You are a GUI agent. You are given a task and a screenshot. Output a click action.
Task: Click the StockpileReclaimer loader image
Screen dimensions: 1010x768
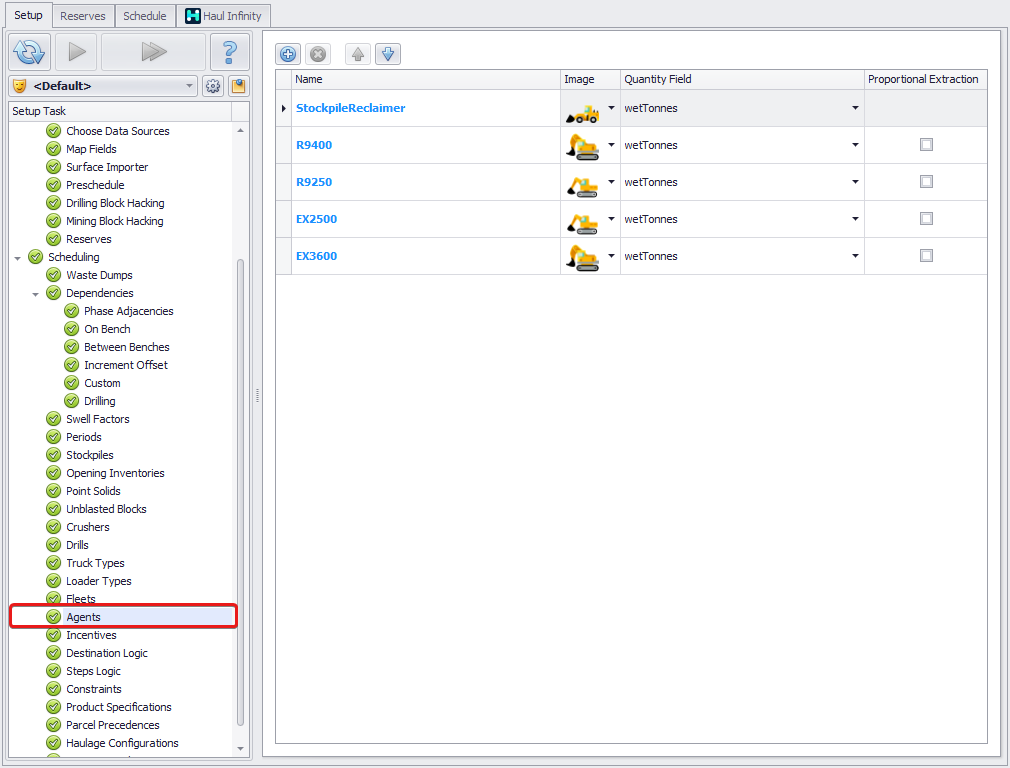pyautogui.click(x=582, y=113)
